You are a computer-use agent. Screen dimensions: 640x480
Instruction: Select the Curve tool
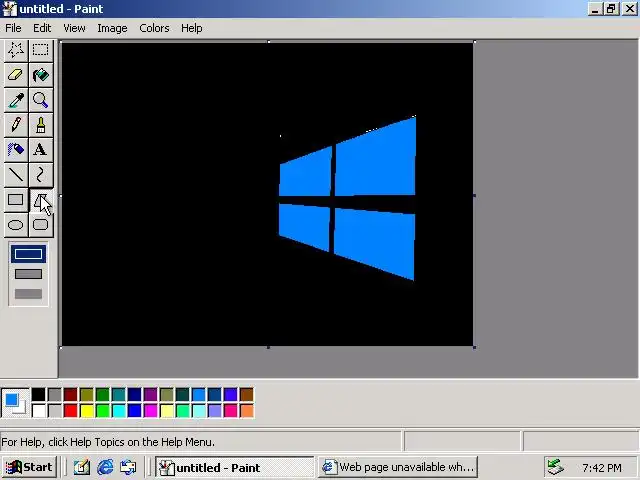pos(41,175)
